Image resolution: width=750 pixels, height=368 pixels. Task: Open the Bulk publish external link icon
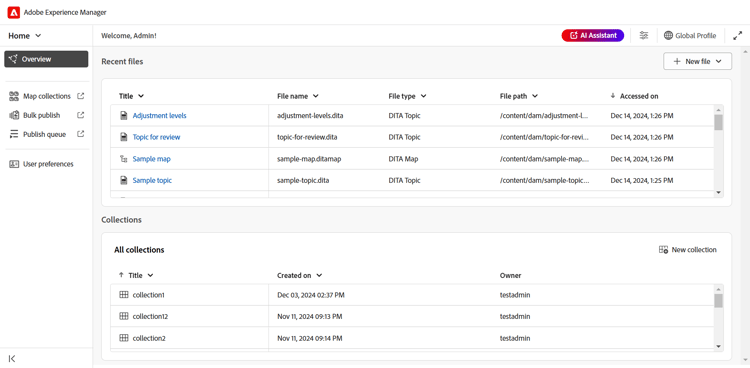(x=80, y=115)
